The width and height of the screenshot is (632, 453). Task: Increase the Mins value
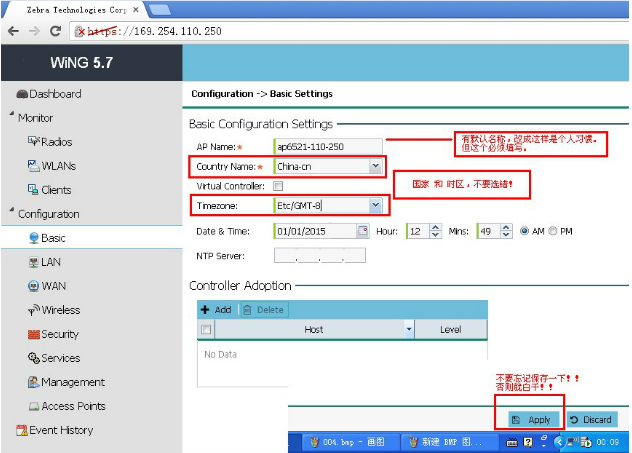pos(506,227)
